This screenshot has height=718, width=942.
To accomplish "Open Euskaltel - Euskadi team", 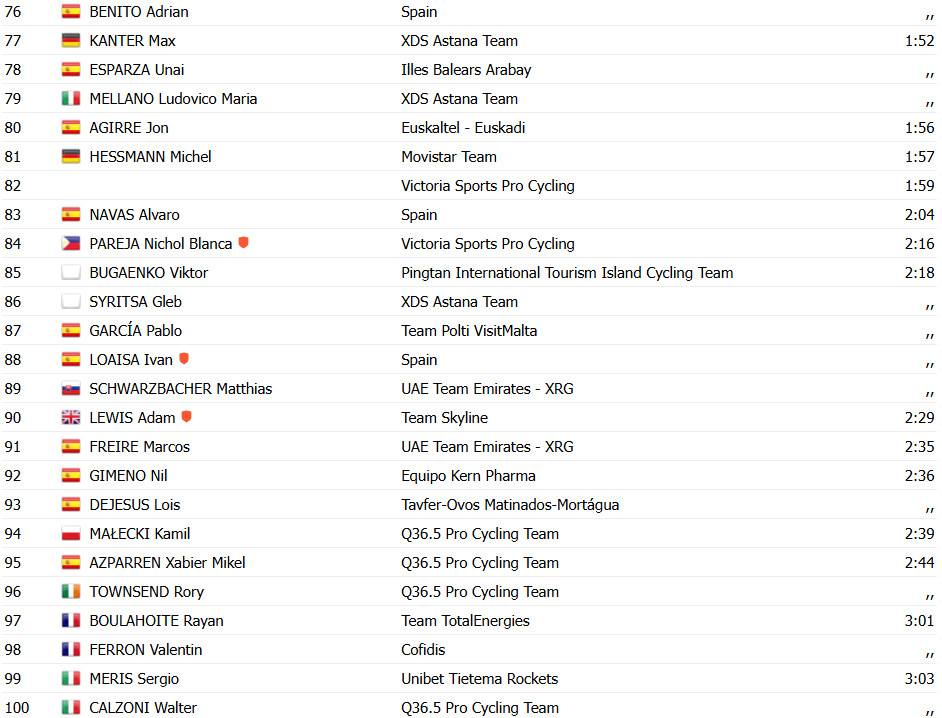I will 463,127.
